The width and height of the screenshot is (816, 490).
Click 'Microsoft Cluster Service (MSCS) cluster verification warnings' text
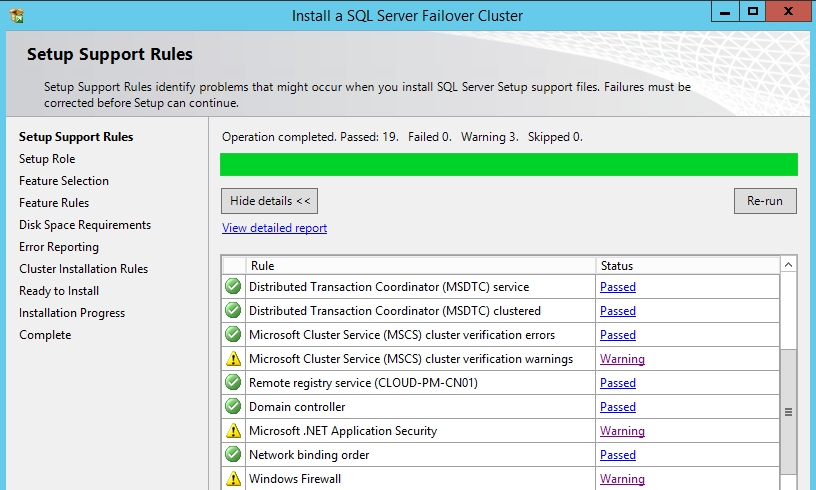411,359
